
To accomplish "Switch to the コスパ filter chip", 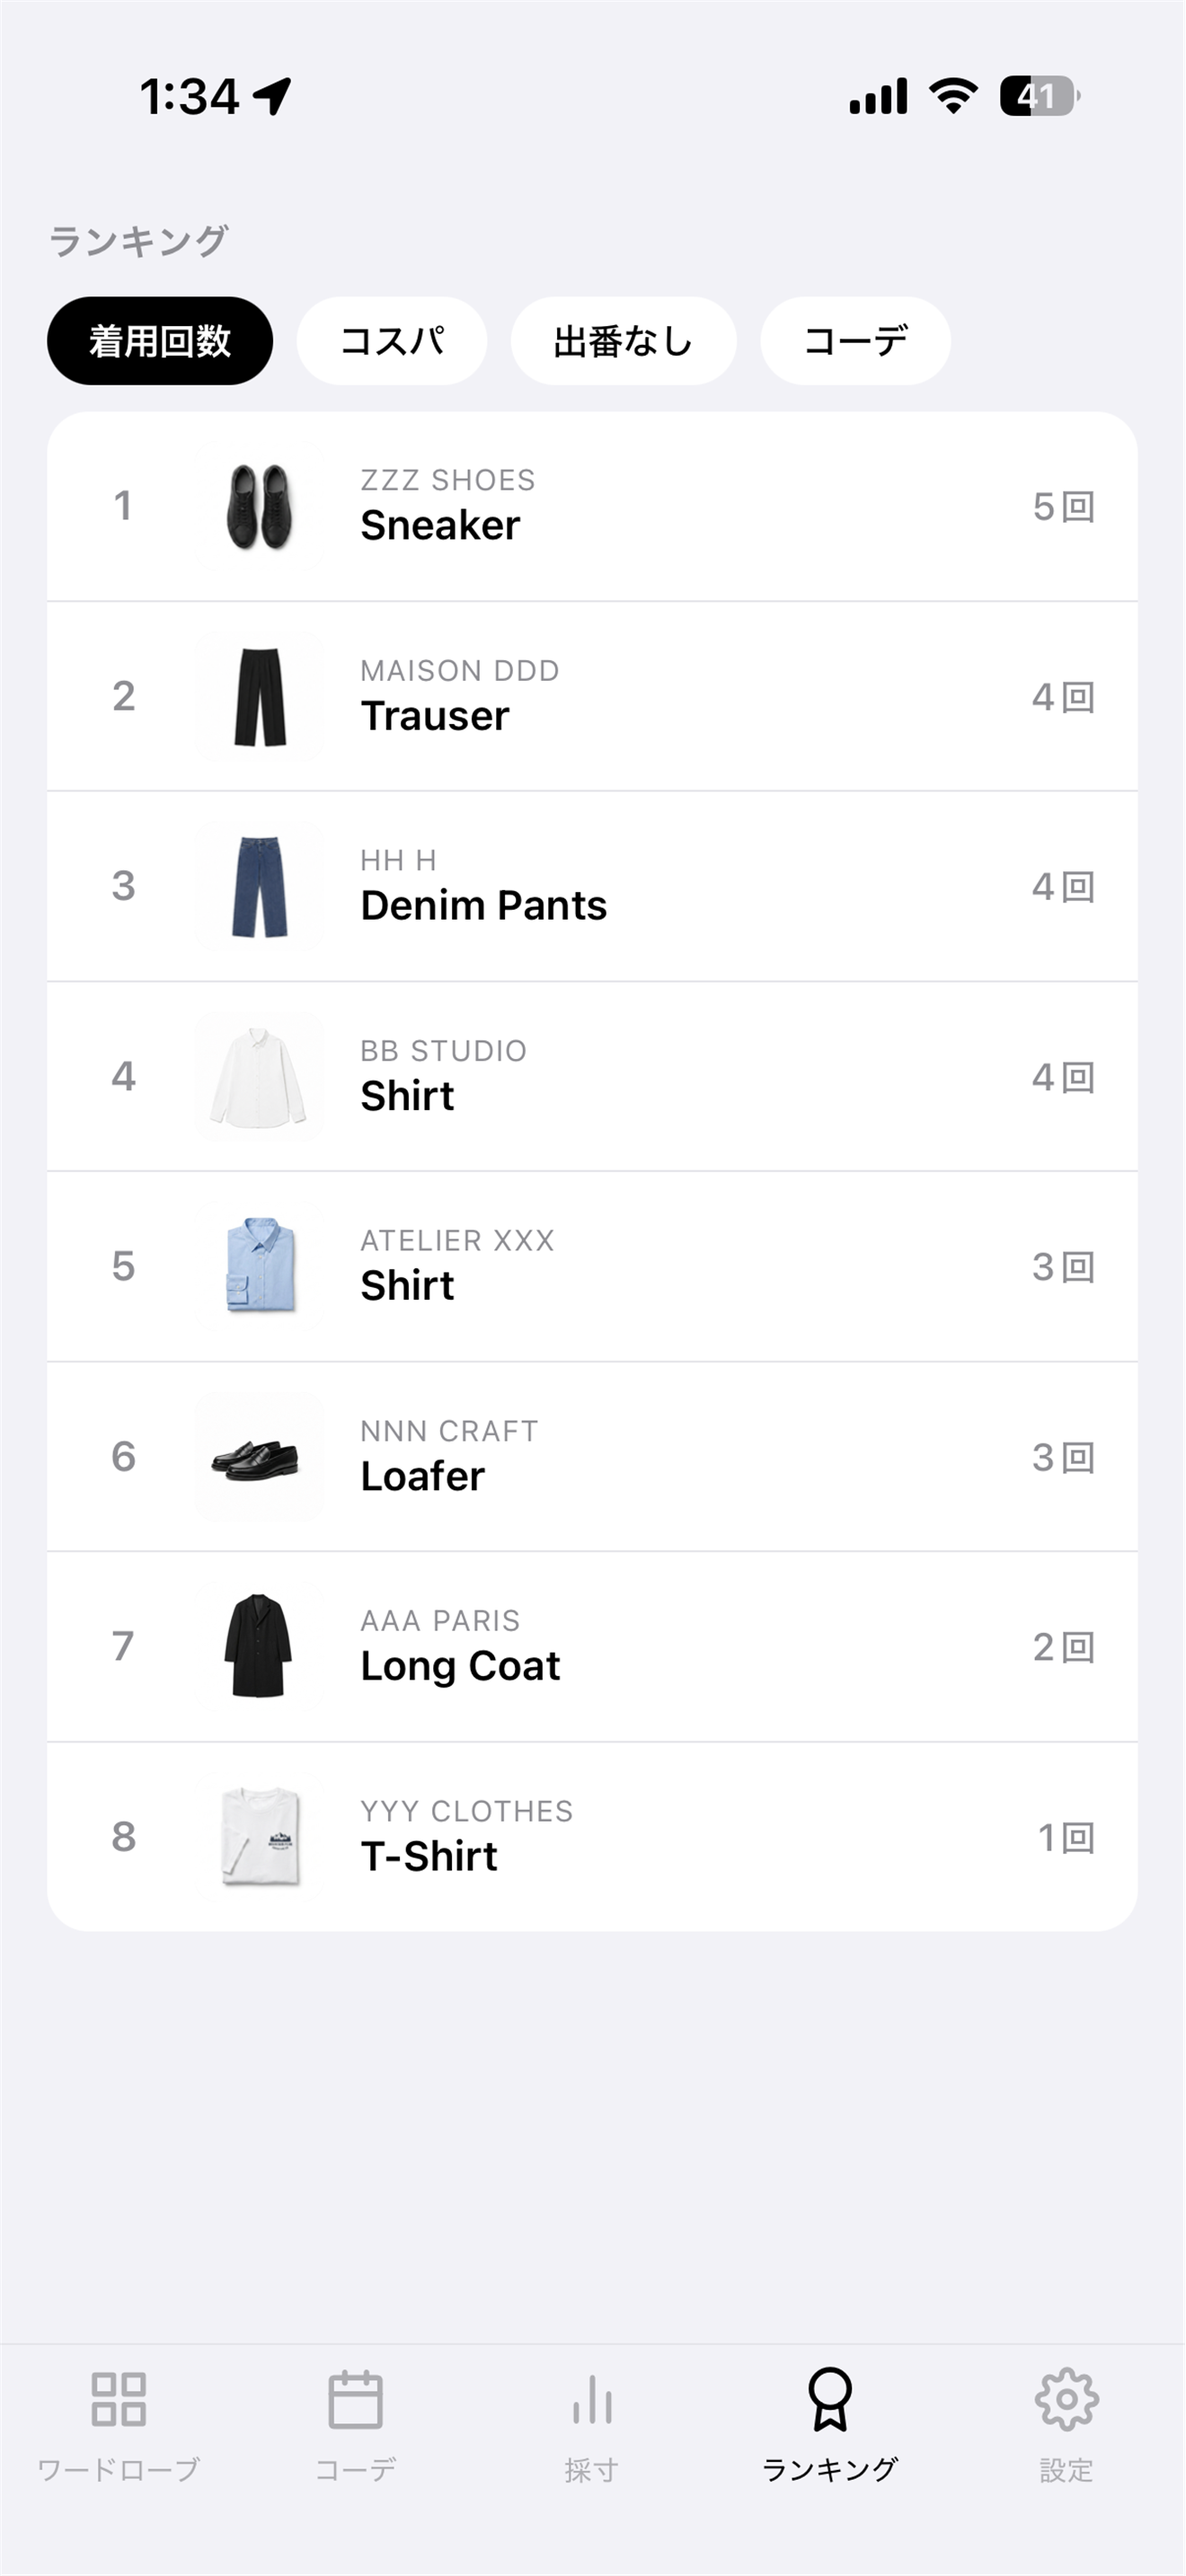I will (x=392, y=341).
